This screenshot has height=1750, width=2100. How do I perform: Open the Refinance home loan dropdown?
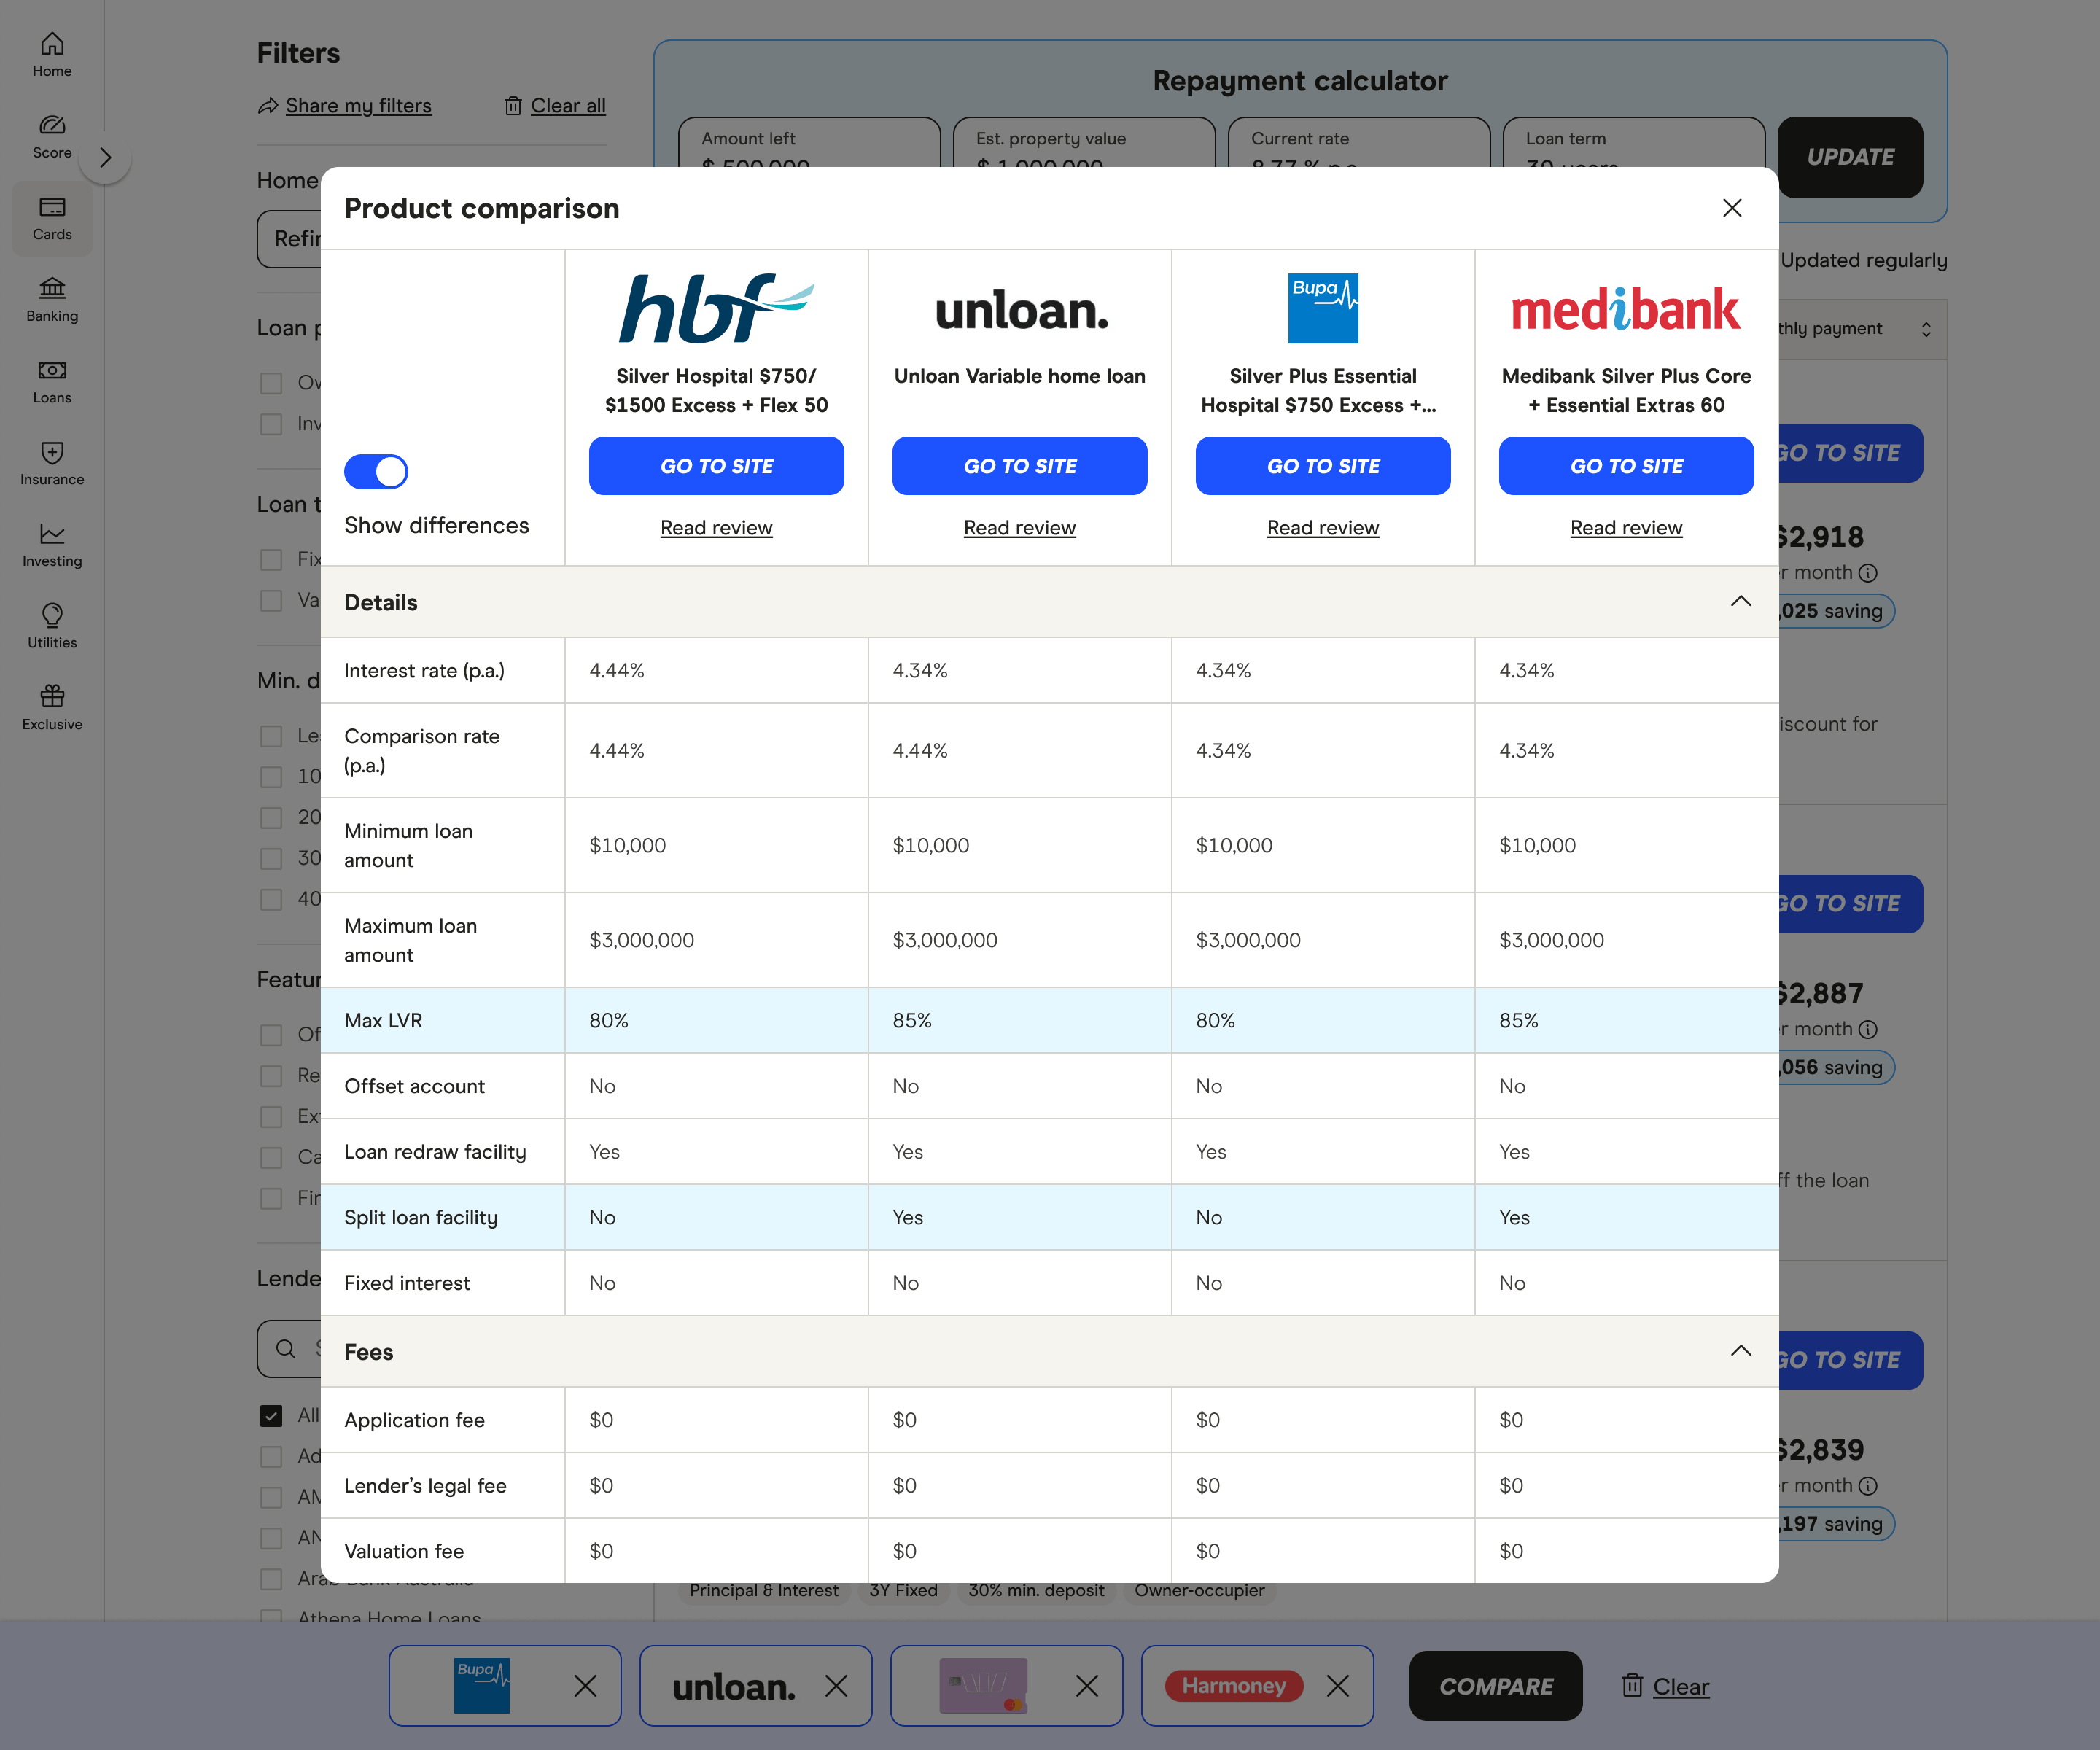(290, 239)
